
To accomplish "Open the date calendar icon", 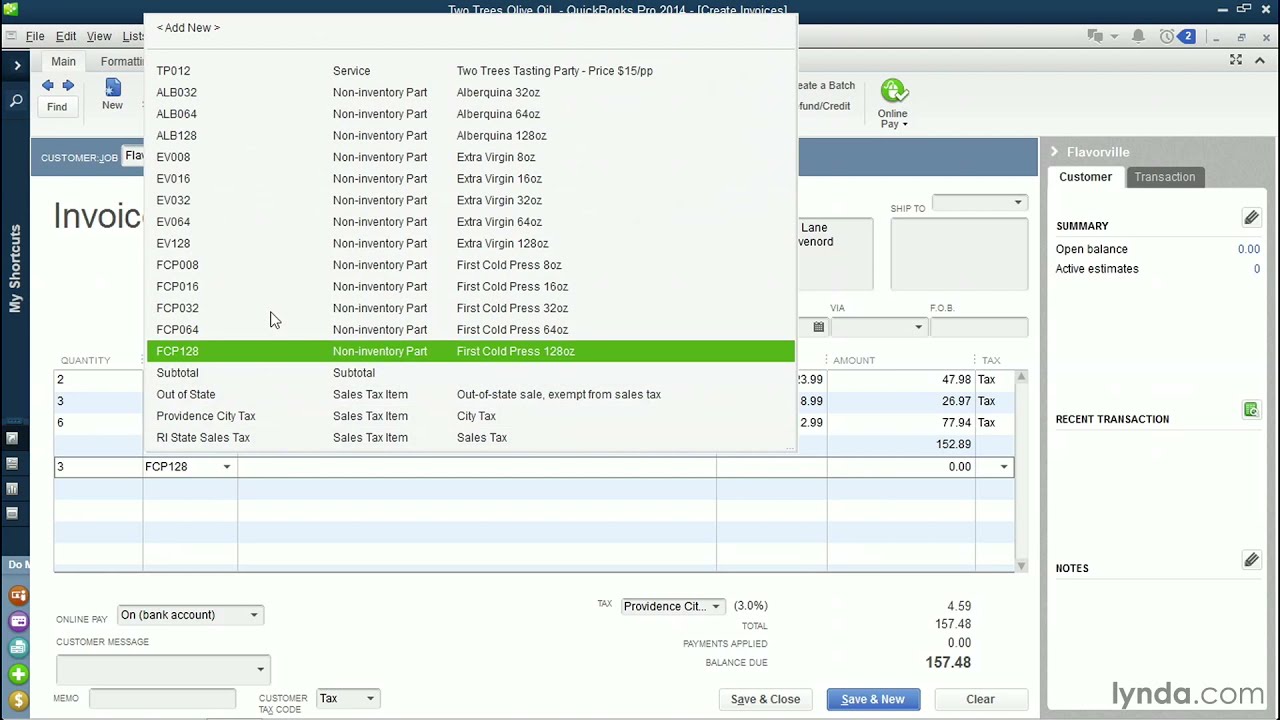I will [818, 327].
